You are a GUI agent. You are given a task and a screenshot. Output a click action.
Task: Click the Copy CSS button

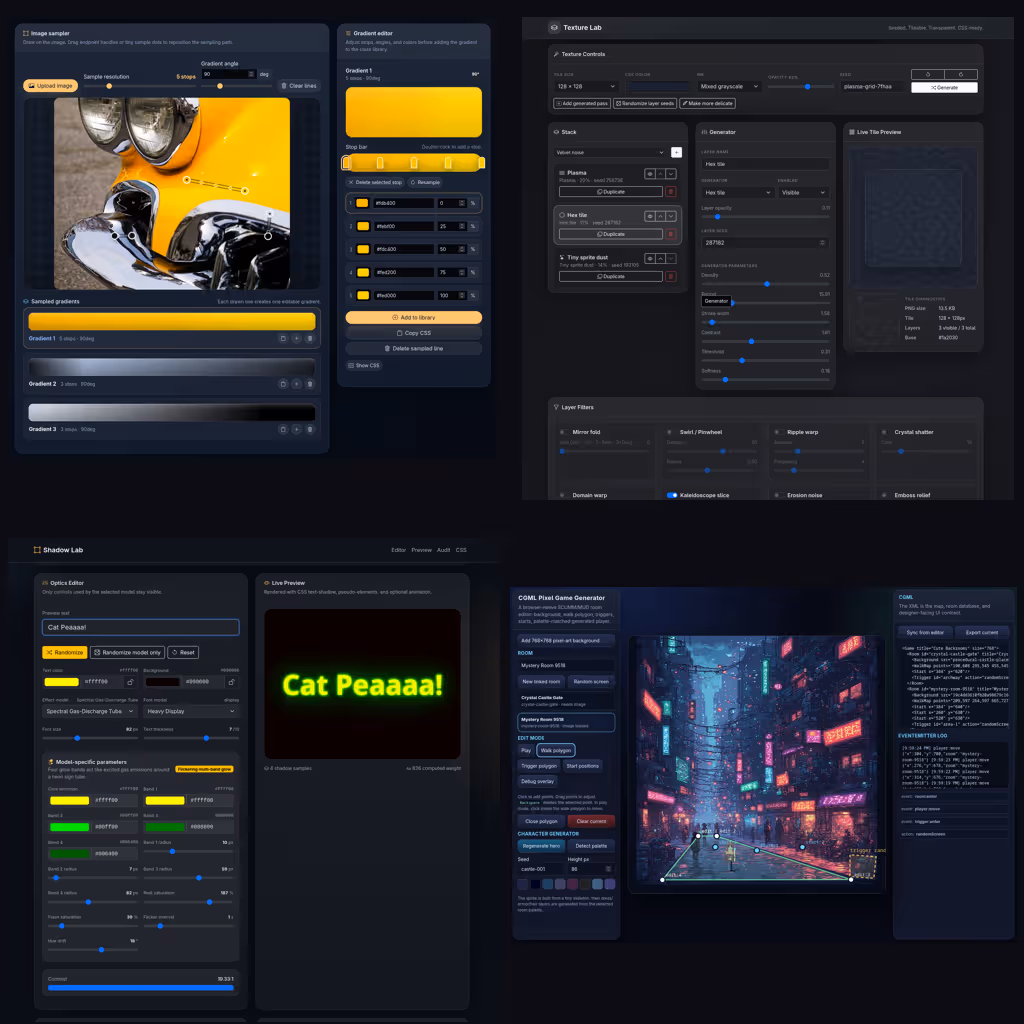pyautogui.click(x=413, y=333)
